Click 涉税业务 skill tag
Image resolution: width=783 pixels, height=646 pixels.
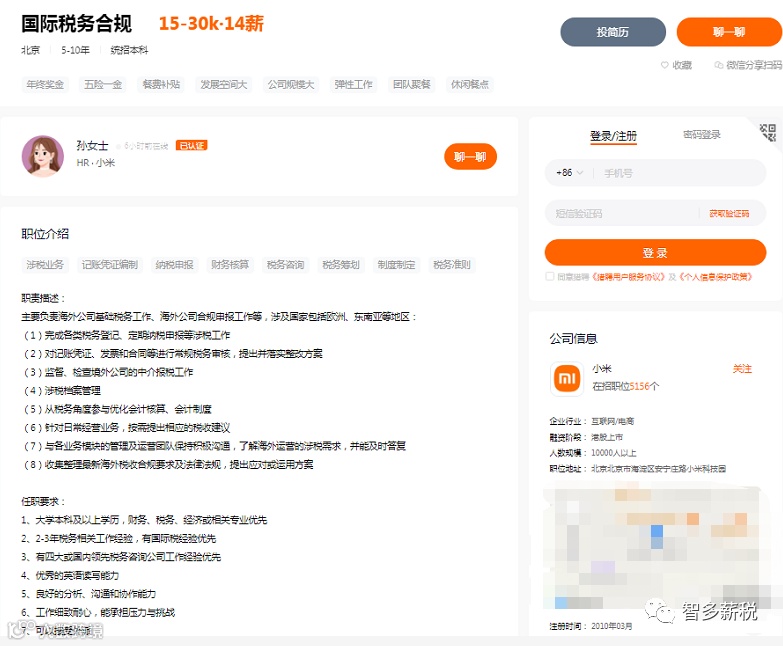coord(45,265)
